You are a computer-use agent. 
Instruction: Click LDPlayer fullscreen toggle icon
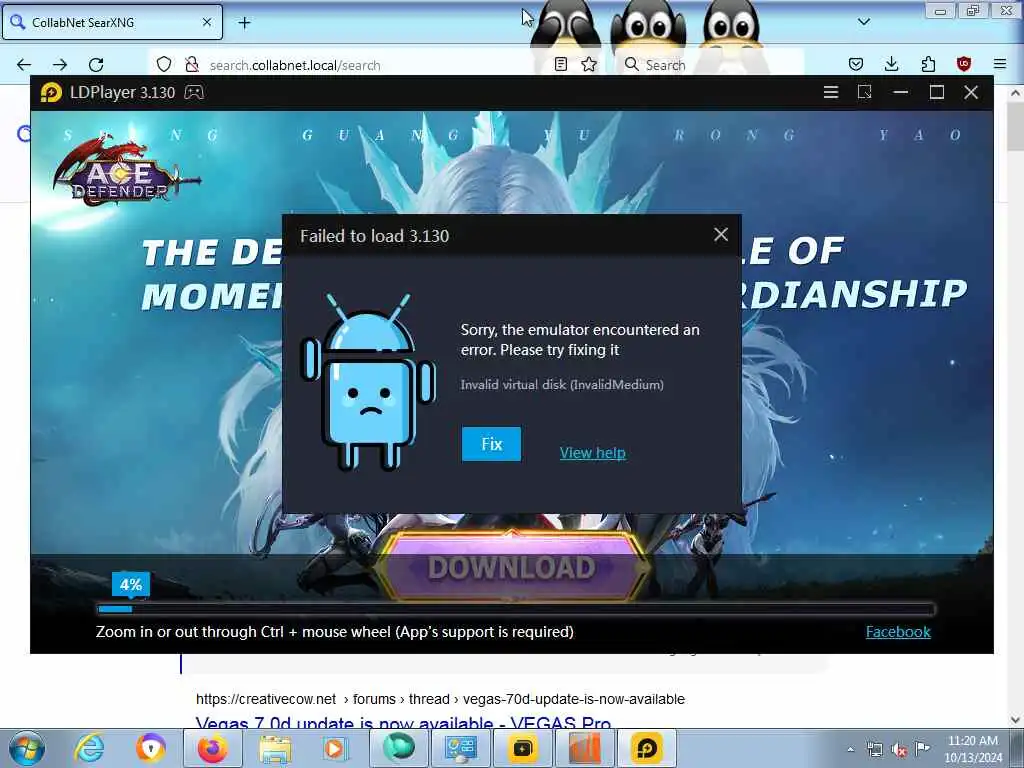tap(865, 93)
